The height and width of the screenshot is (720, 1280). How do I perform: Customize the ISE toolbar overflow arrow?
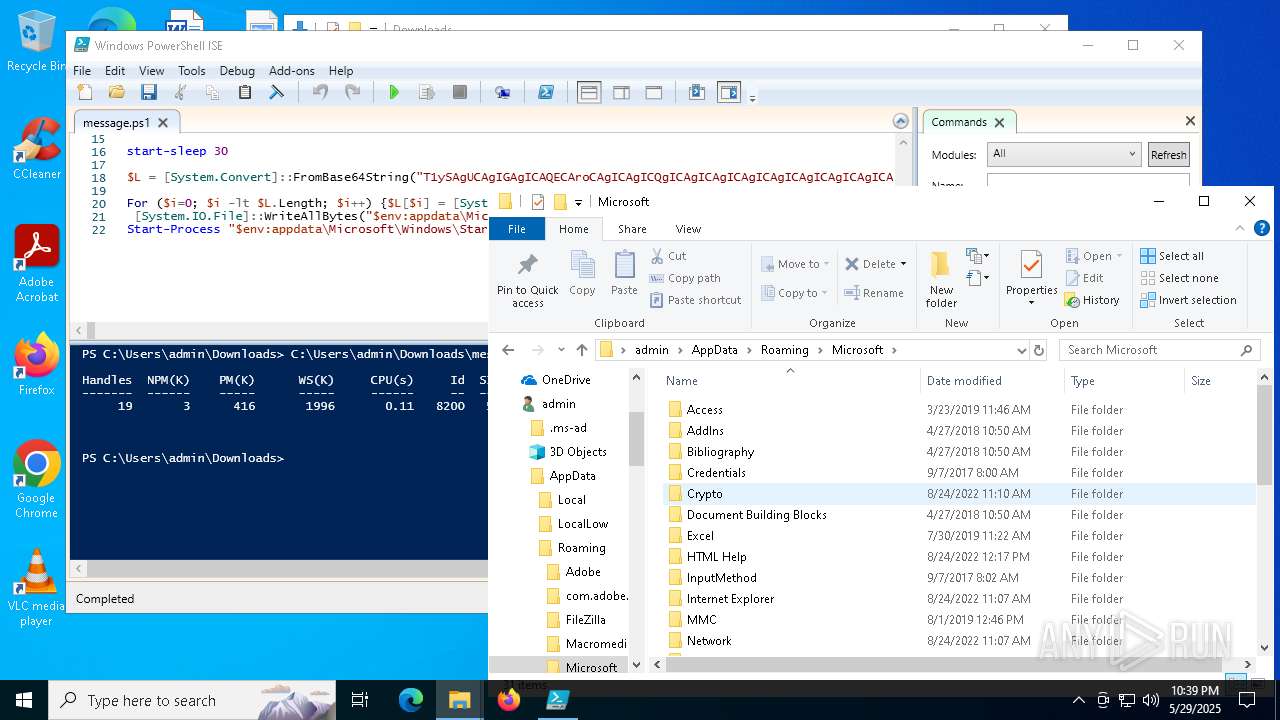pyautogui.click(x=752, y=97)
